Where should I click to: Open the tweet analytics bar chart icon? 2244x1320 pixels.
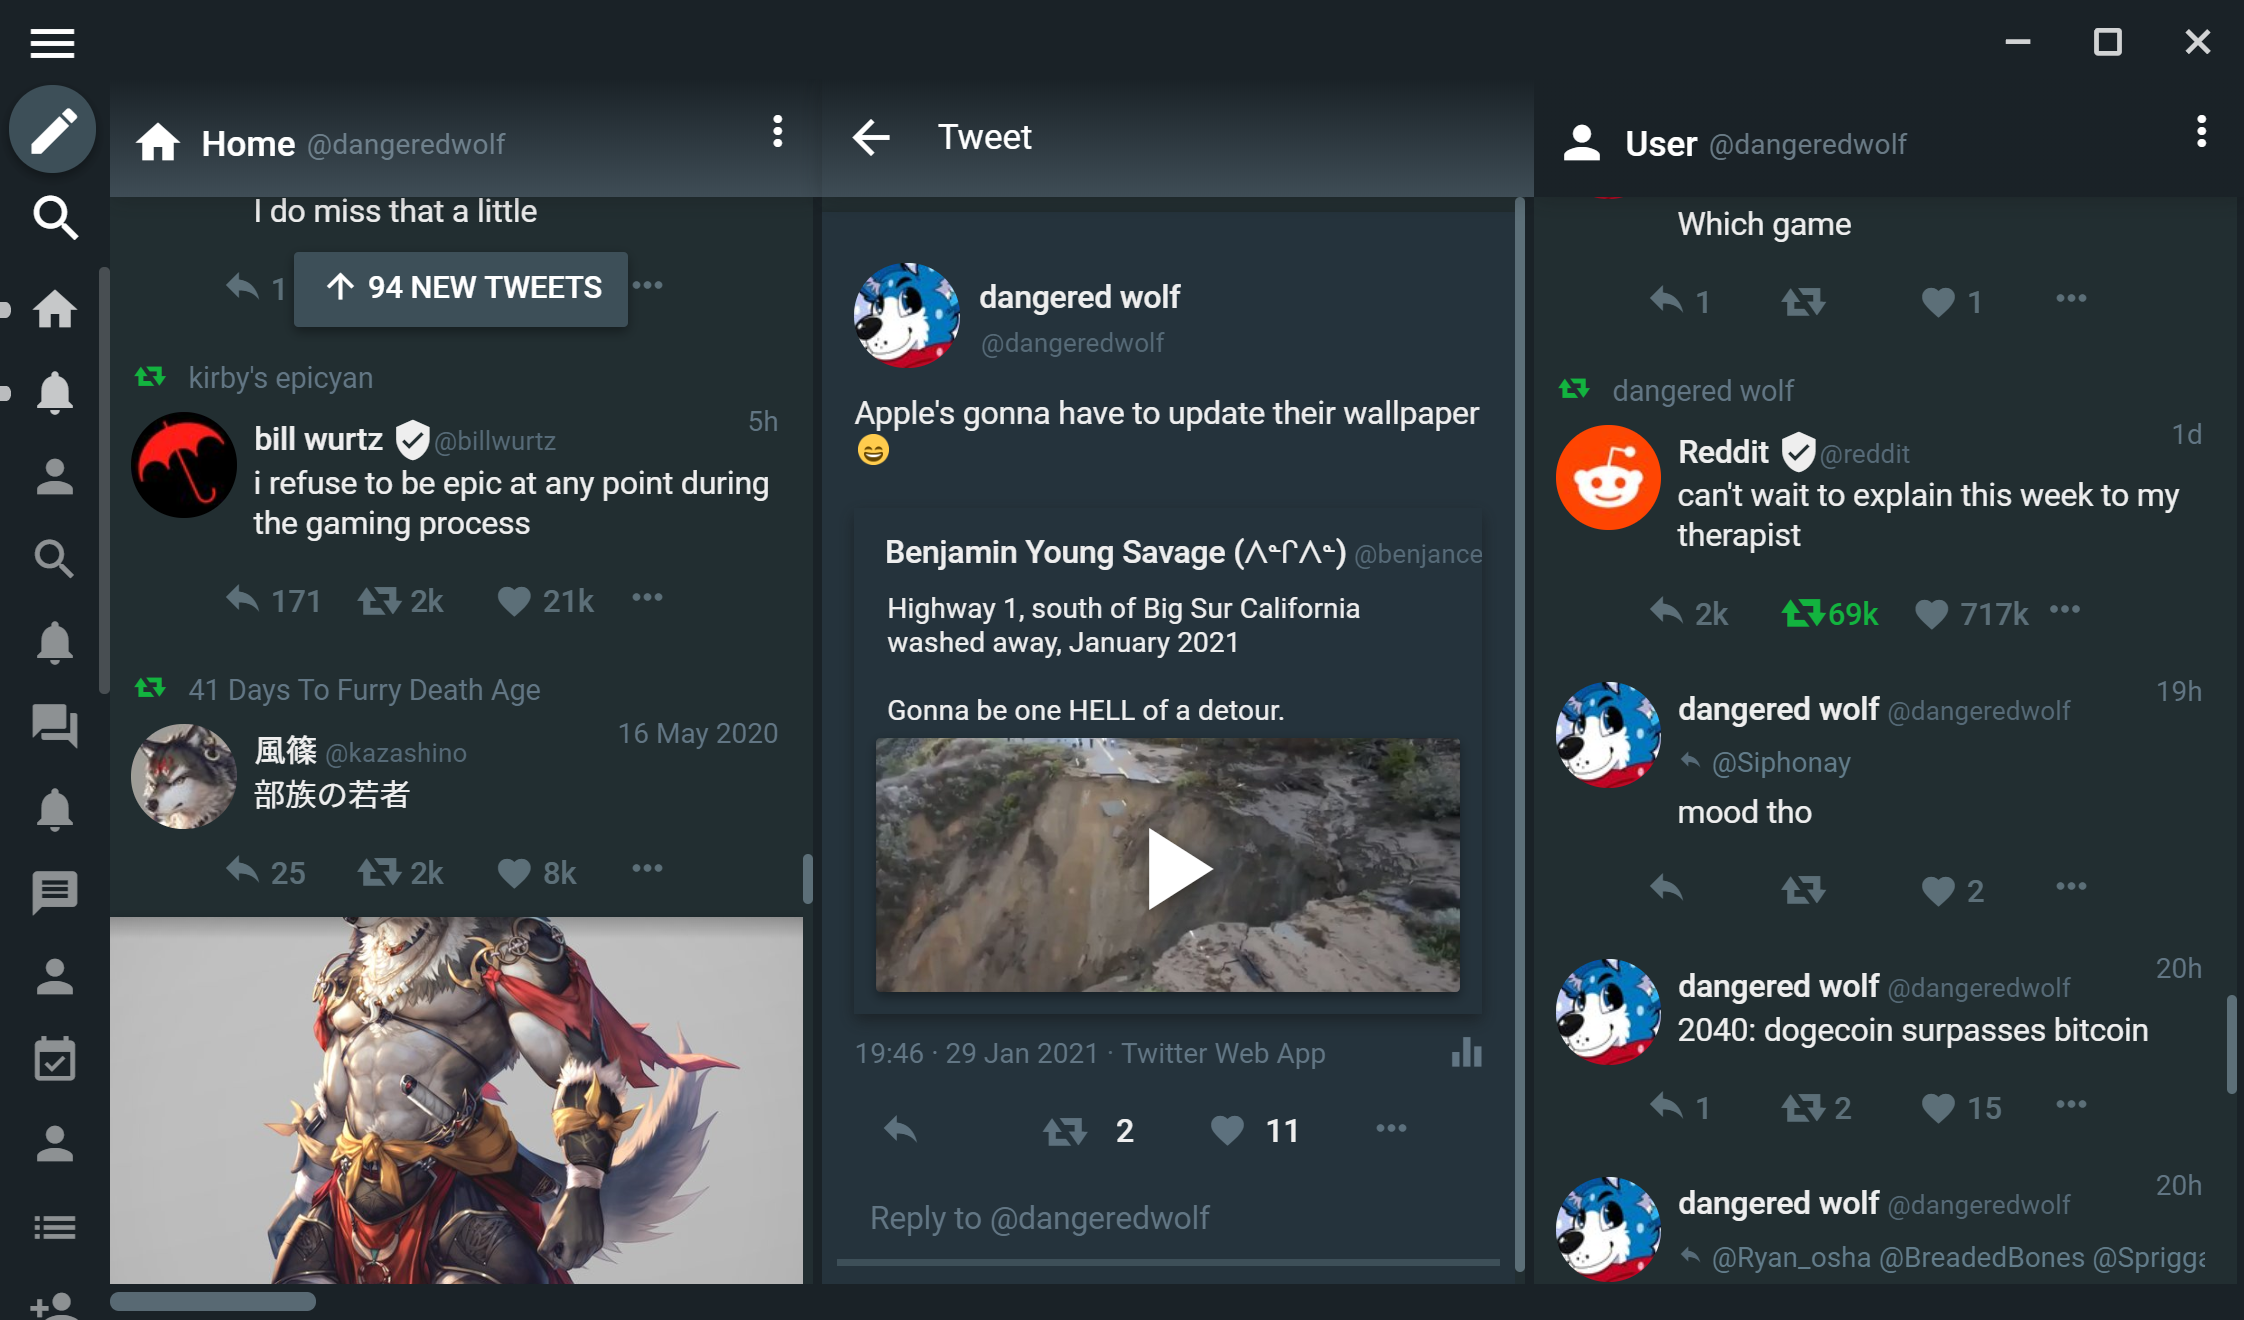(x=1466, y=1053)
